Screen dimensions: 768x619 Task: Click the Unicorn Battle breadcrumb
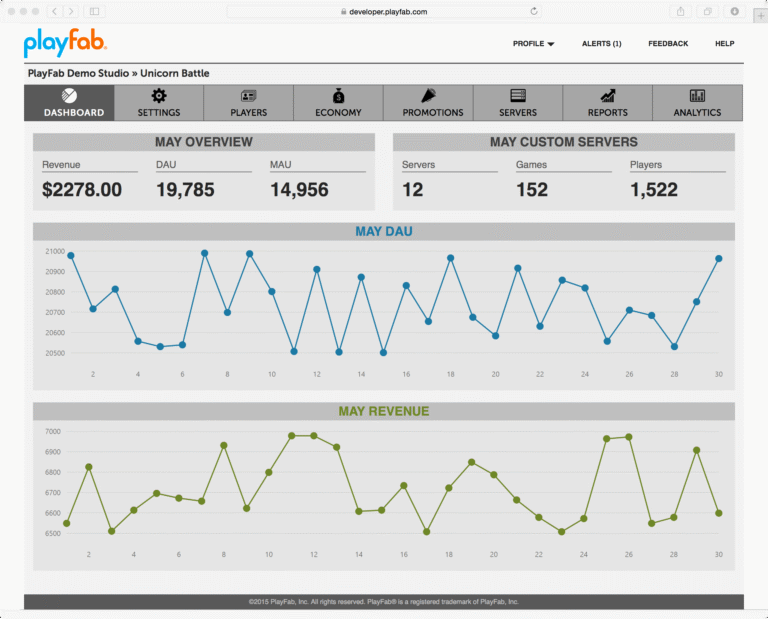pos(175,73)
